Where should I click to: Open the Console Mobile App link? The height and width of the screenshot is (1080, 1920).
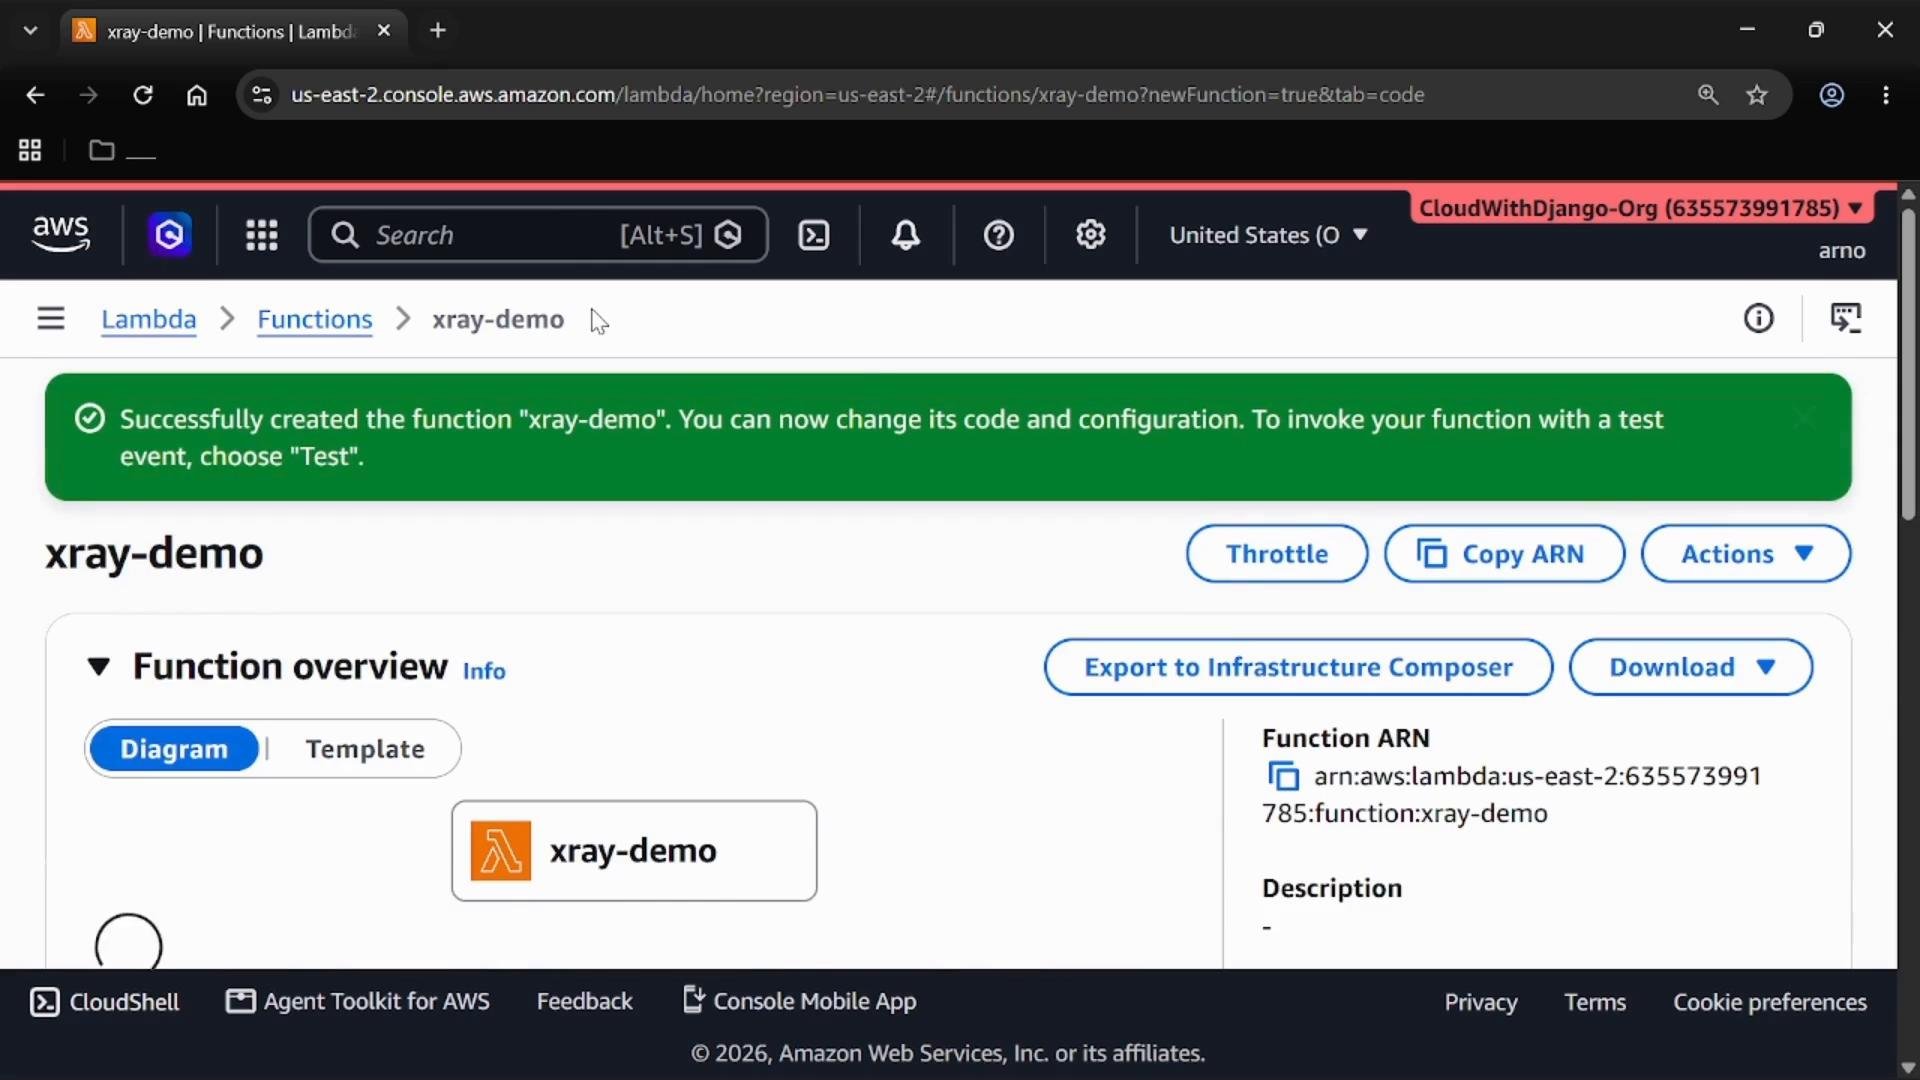799,1001
